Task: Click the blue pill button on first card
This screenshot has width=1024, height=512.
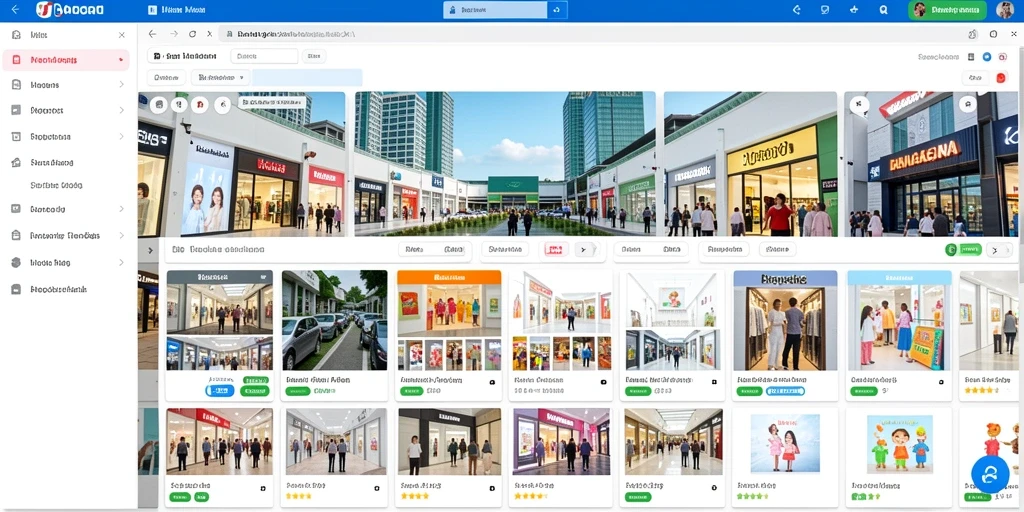Action: point(219,391)
